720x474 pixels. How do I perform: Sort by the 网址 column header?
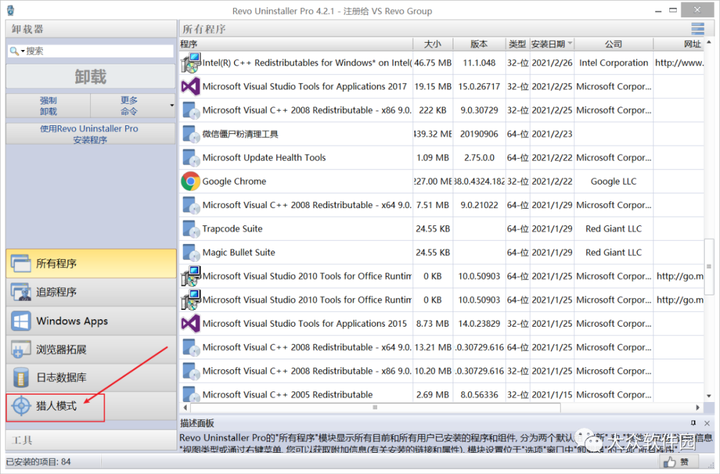[679, 44]
